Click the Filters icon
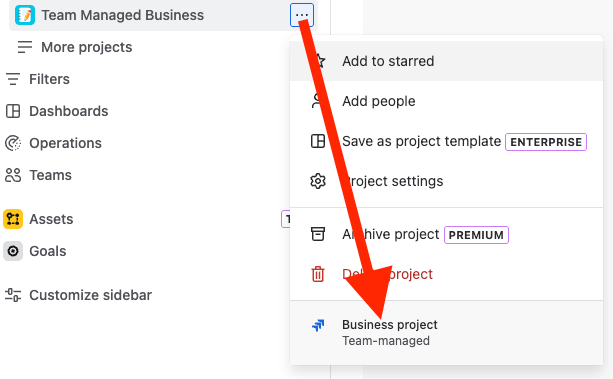 pyautogui.click(x=13, y=79)
